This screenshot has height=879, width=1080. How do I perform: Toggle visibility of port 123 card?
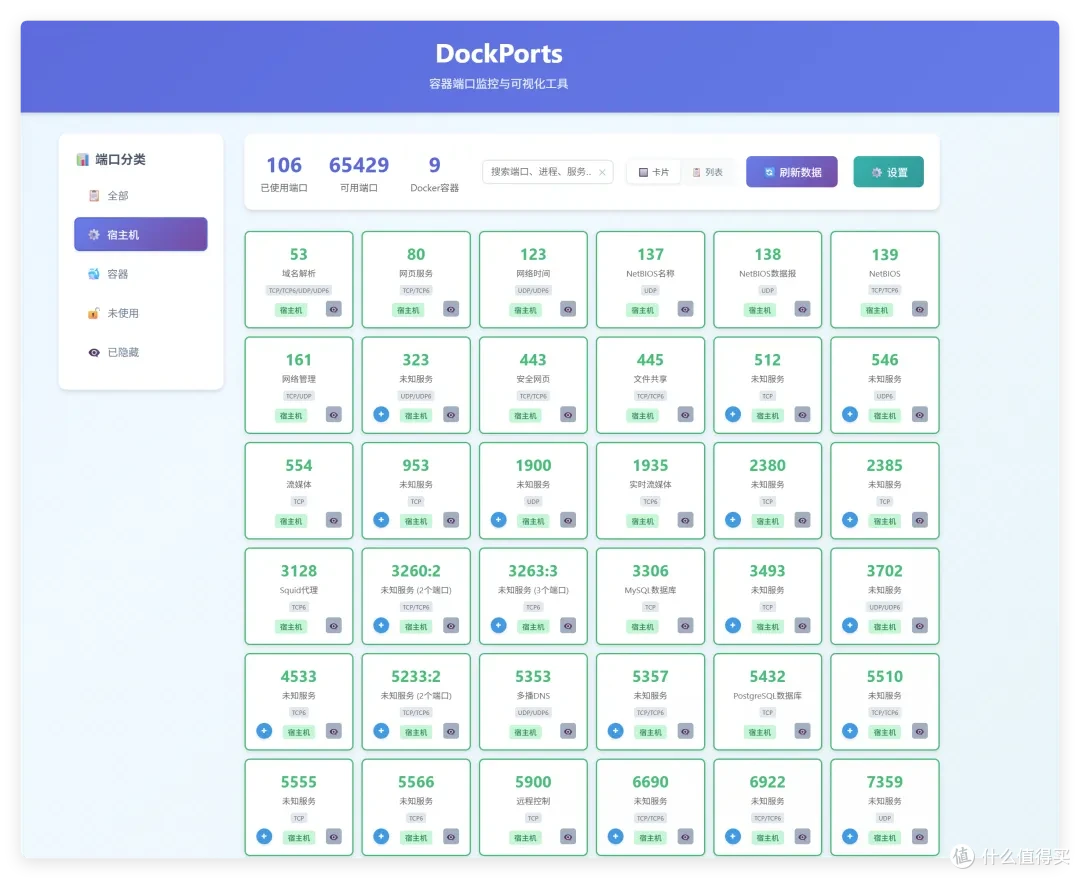(x=568, y=309)
